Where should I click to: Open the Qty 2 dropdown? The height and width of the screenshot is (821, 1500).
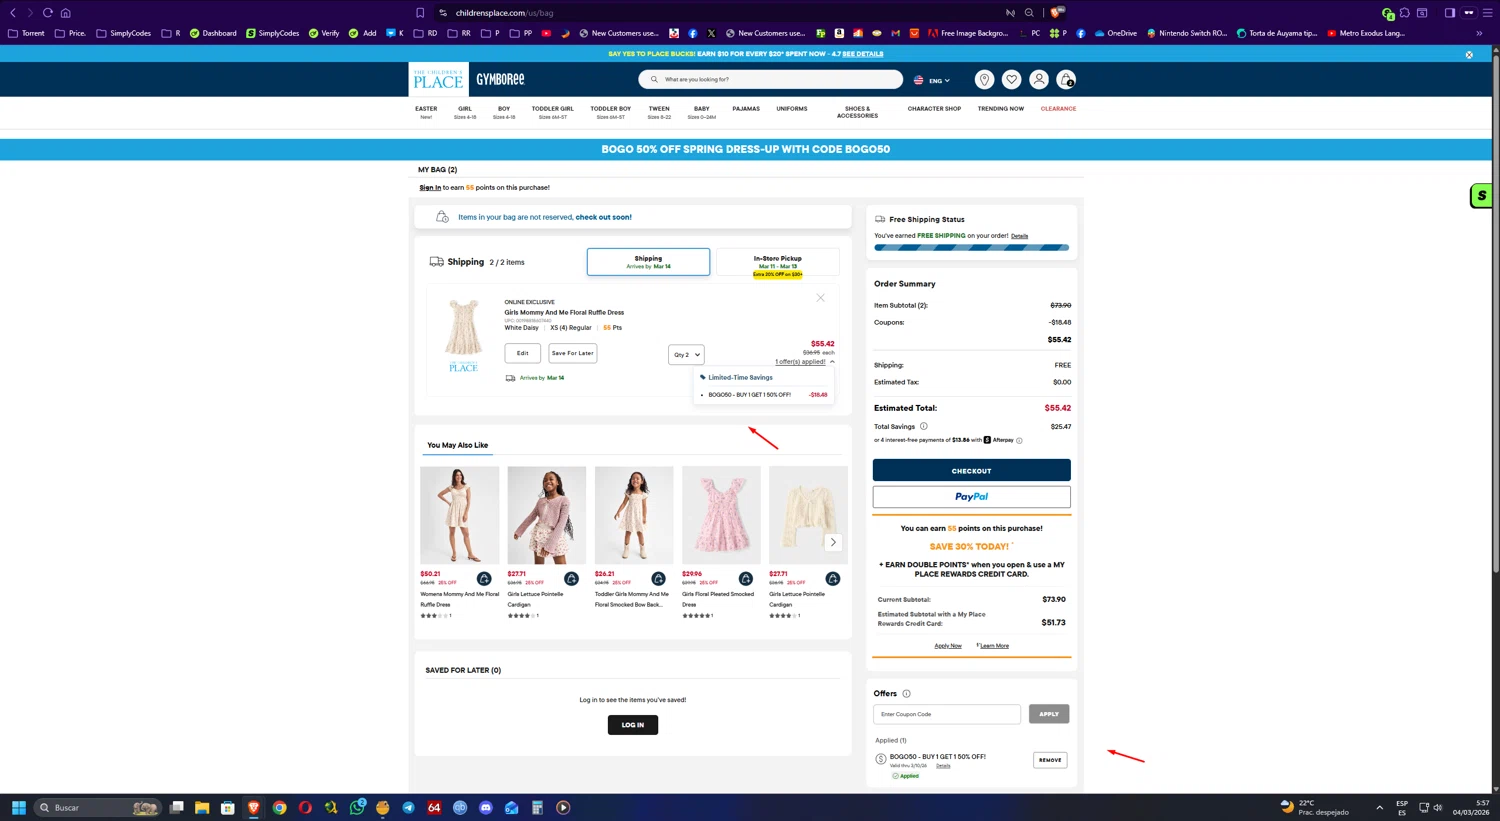tap(686, 355)
